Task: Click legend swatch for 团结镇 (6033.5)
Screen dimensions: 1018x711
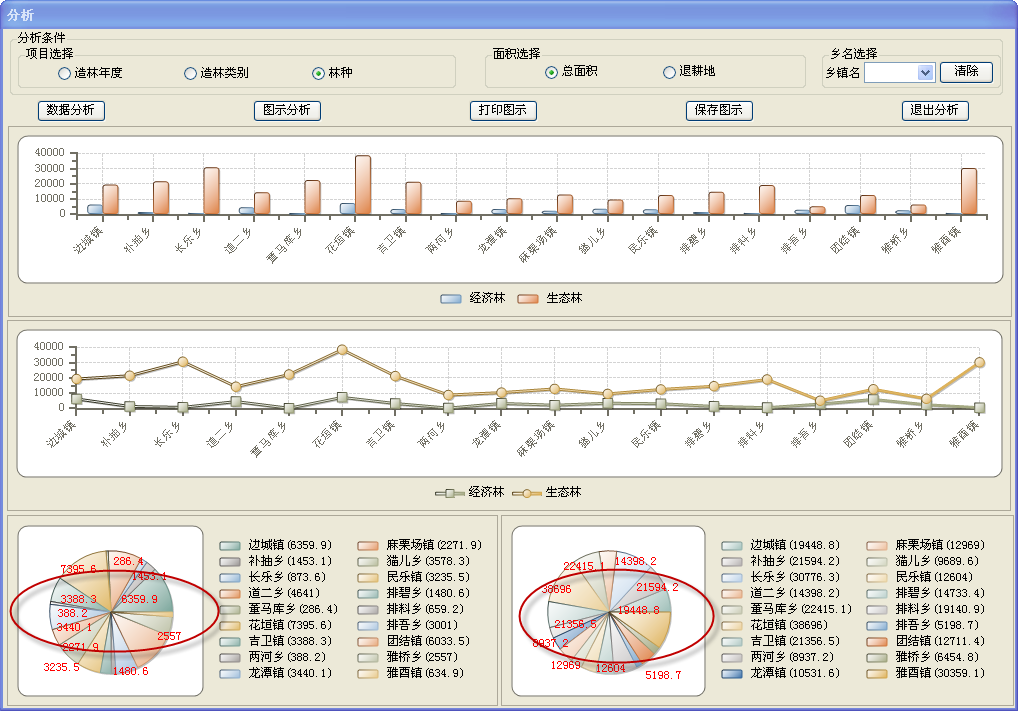Action: point(368,642)
